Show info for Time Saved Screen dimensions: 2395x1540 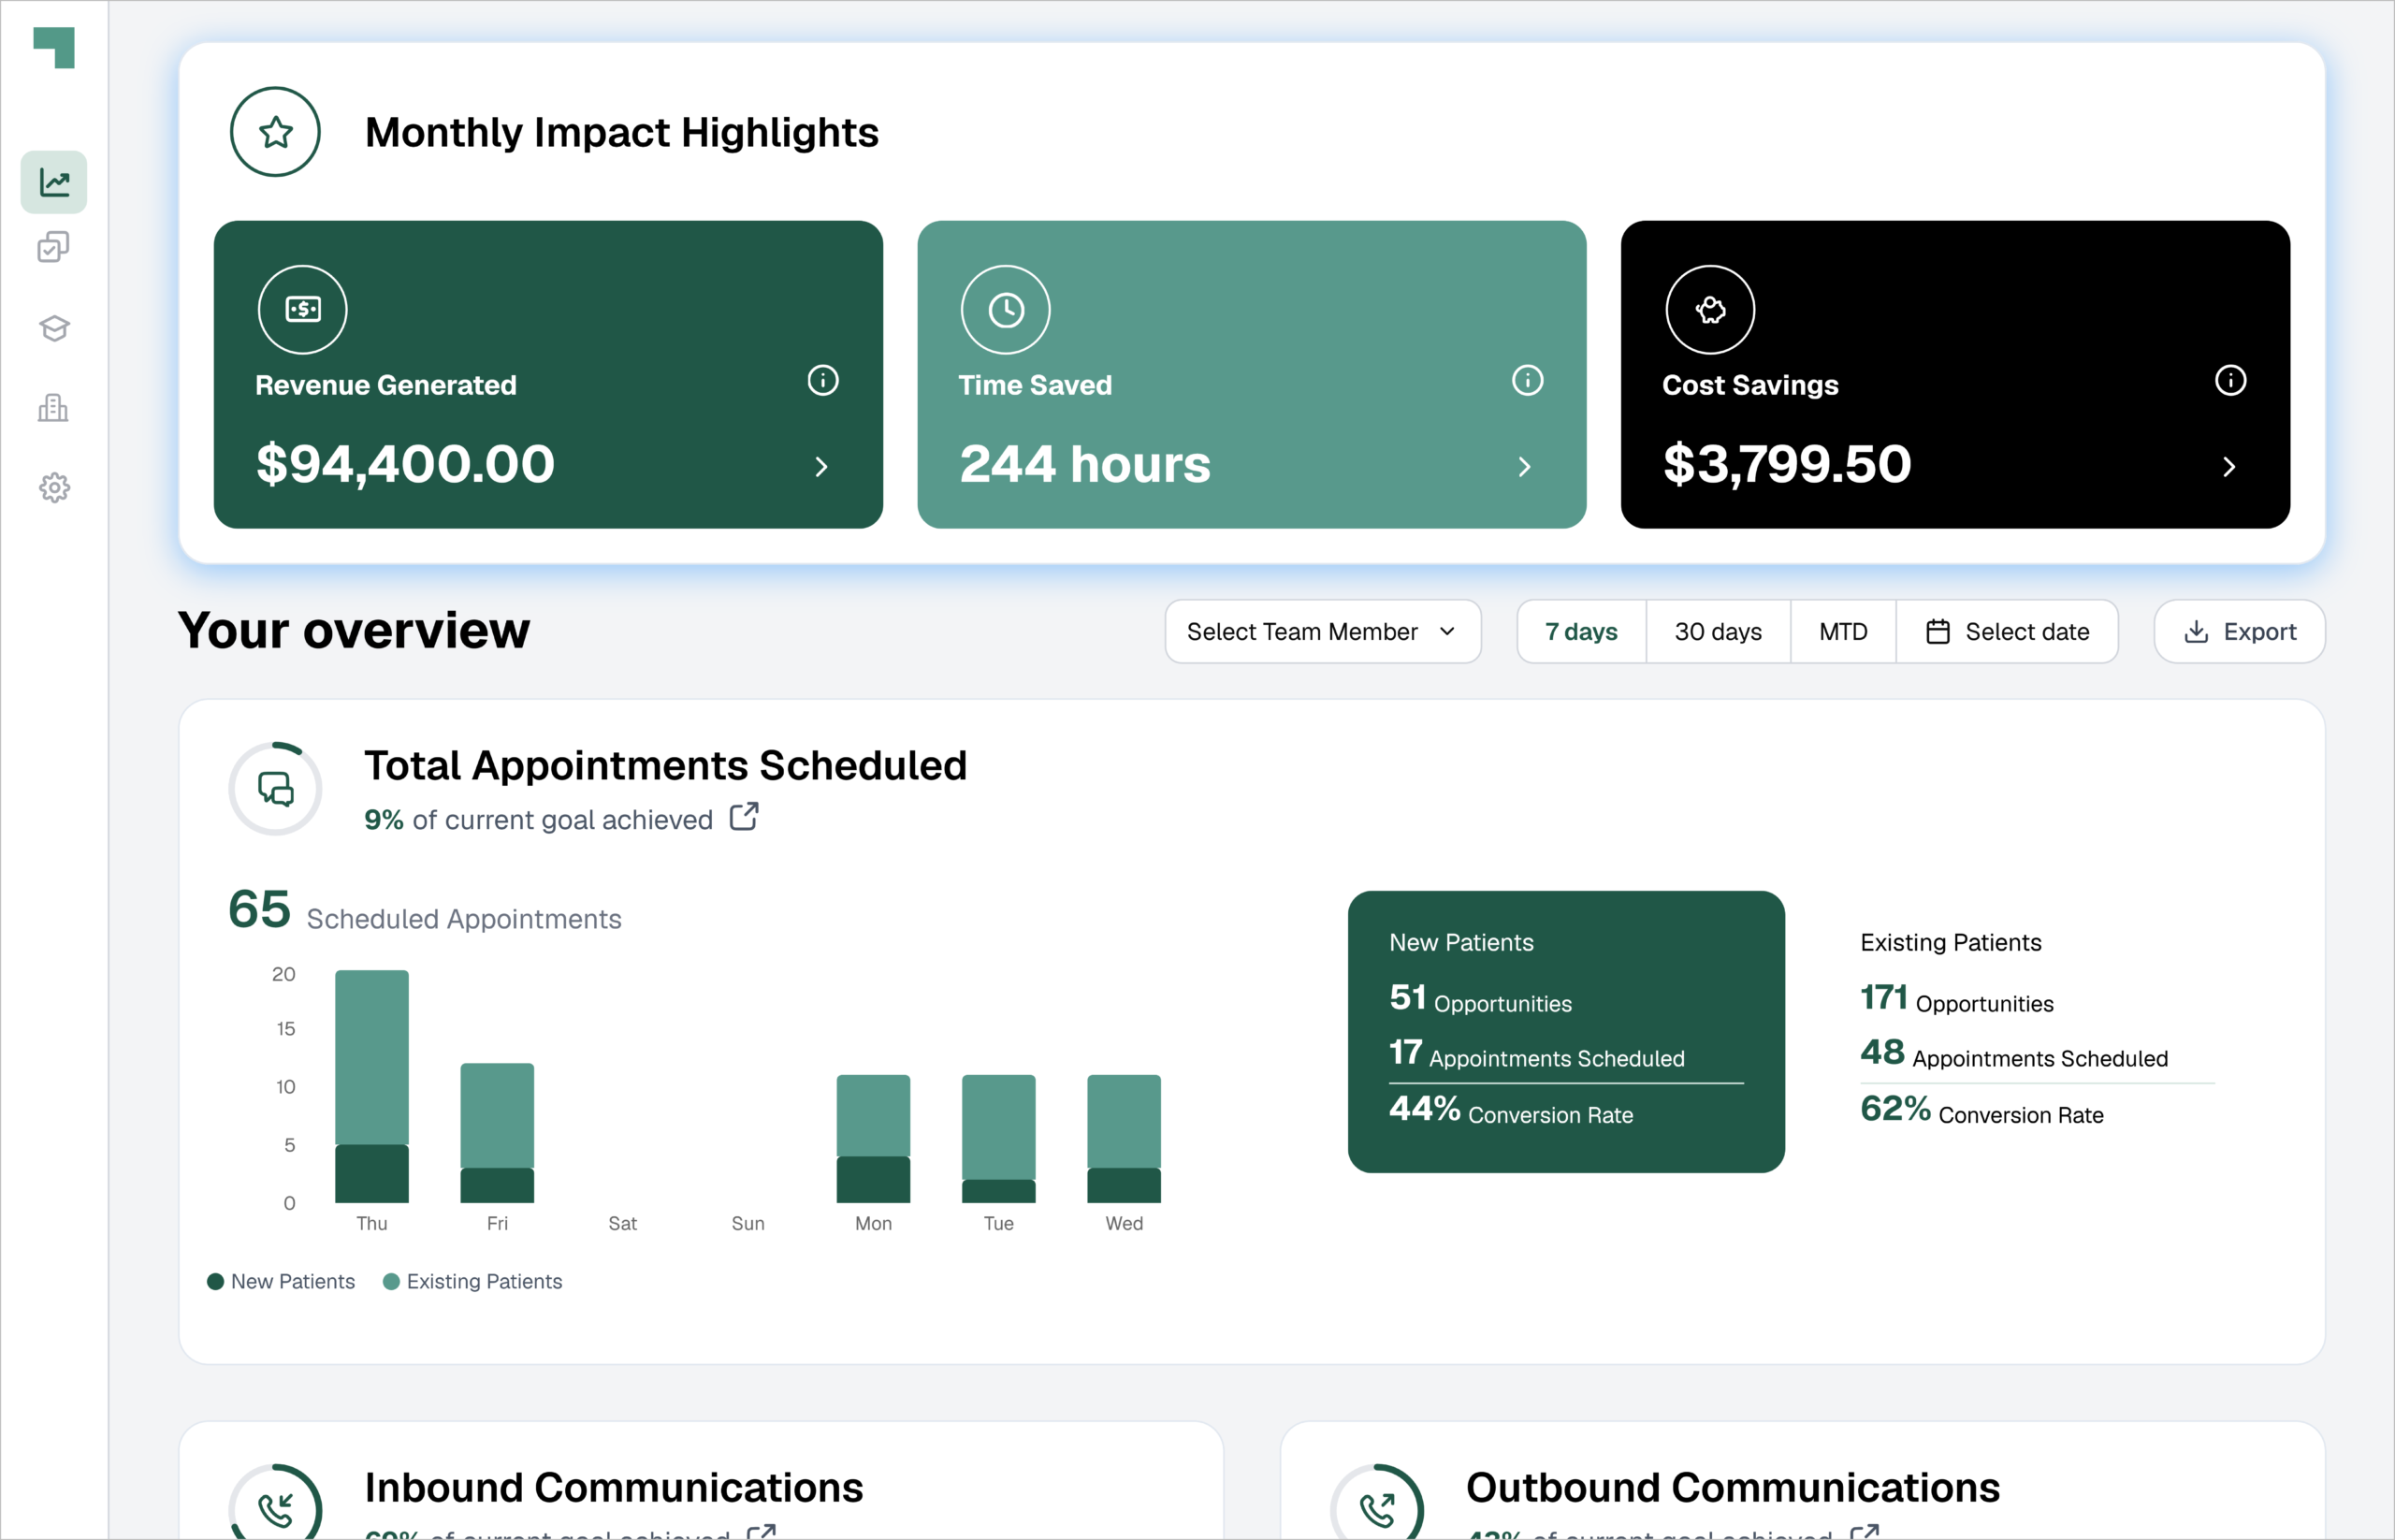coord(1527,380)
